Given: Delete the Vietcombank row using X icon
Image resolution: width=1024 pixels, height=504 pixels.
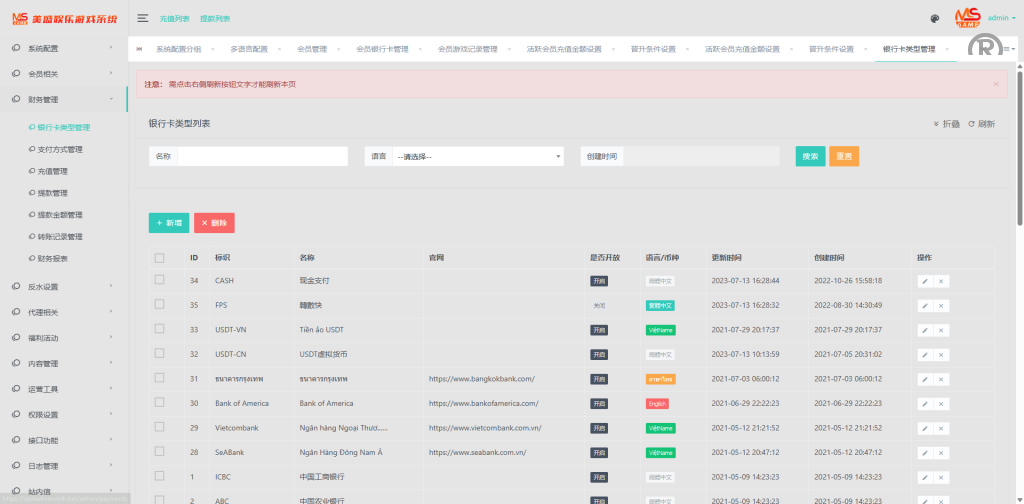Looking at the screenshot, I should click(941, 427).
